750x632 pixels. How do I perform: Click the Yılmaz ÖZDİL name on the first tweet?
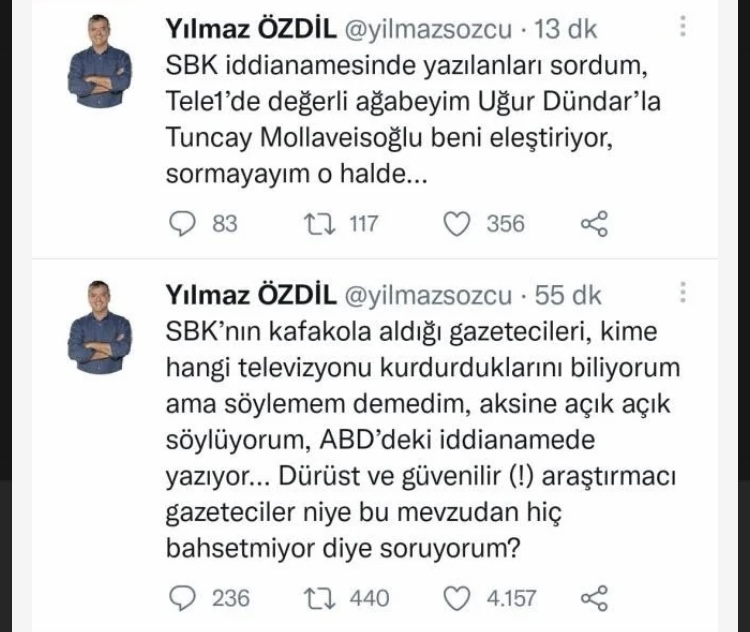pyautogui.click(x=249, y=33)
